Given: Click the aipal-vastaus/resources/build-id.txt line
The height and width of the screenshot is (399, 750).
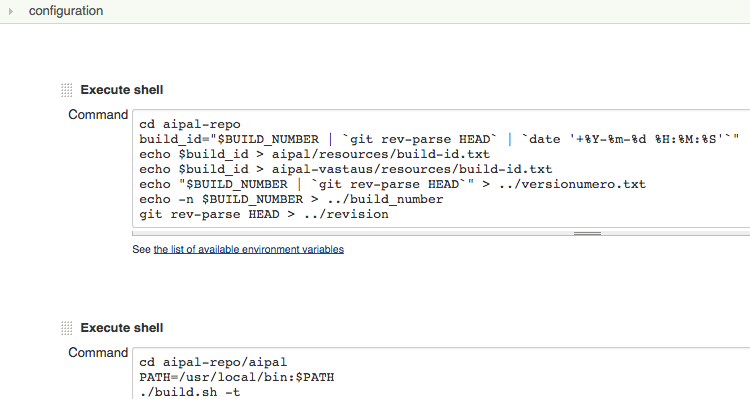Looking at the screenshot, I should click(x=345, y=169).
